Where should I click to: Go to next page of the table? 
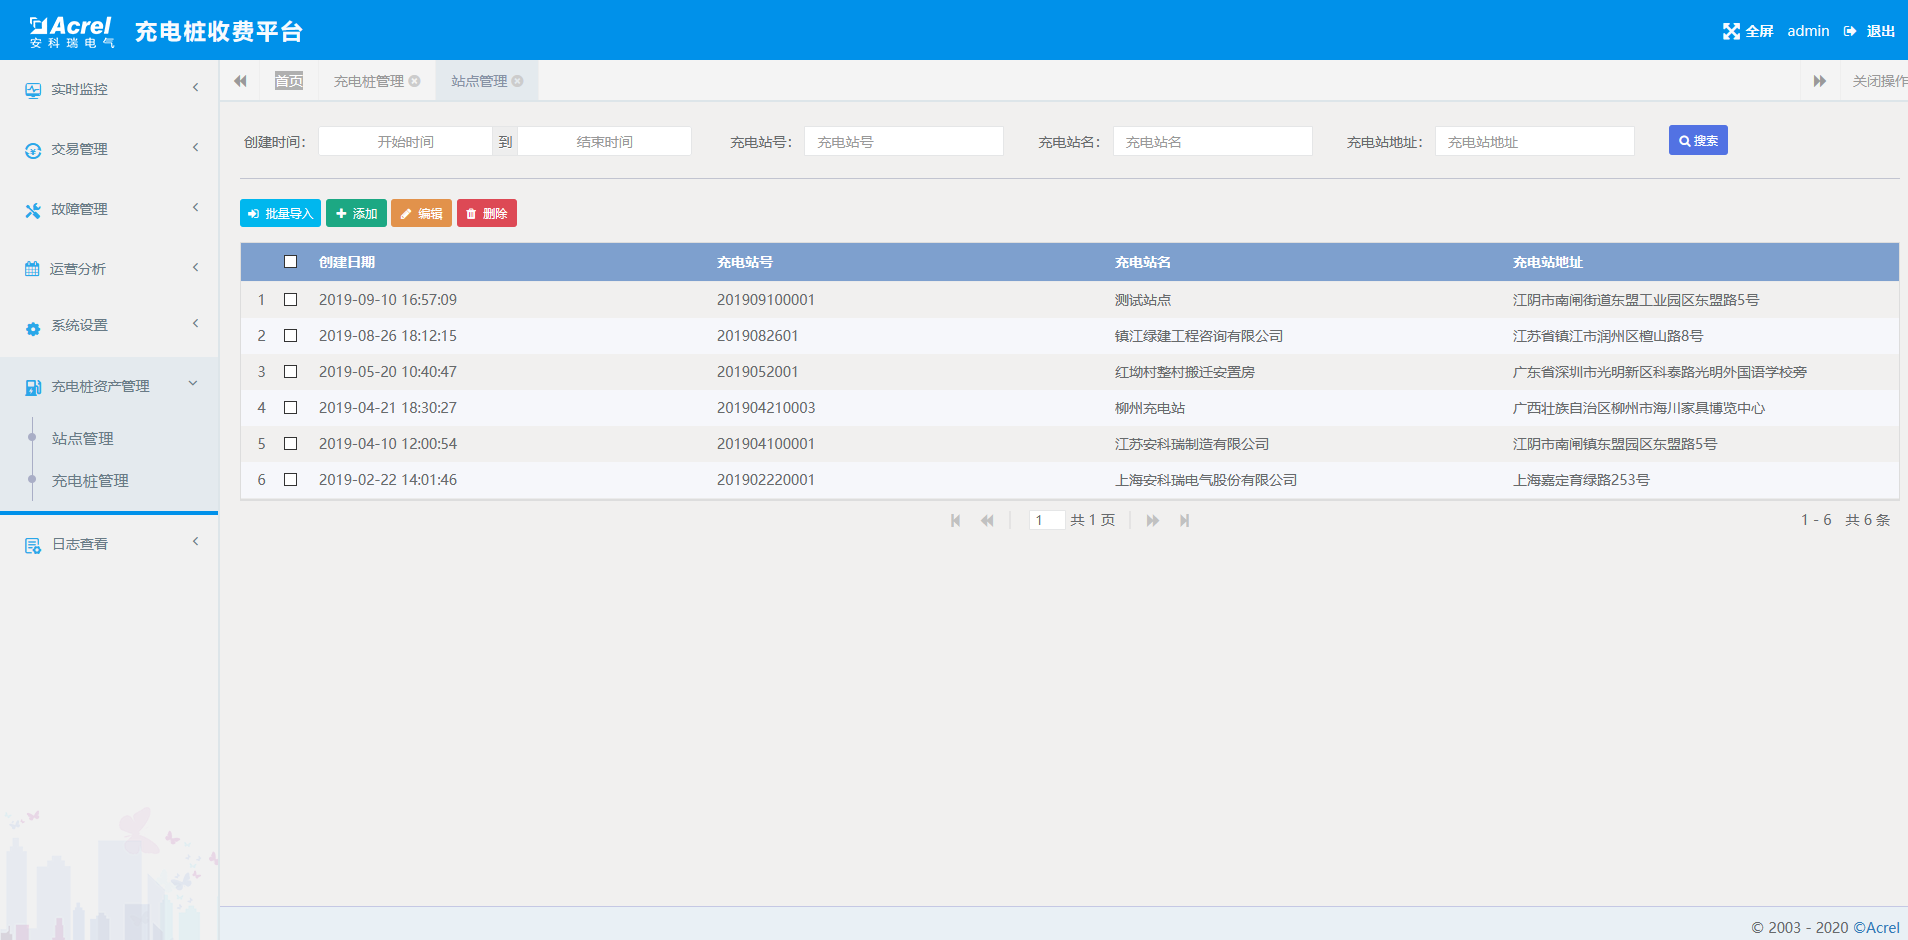(x=1153, y=520)
